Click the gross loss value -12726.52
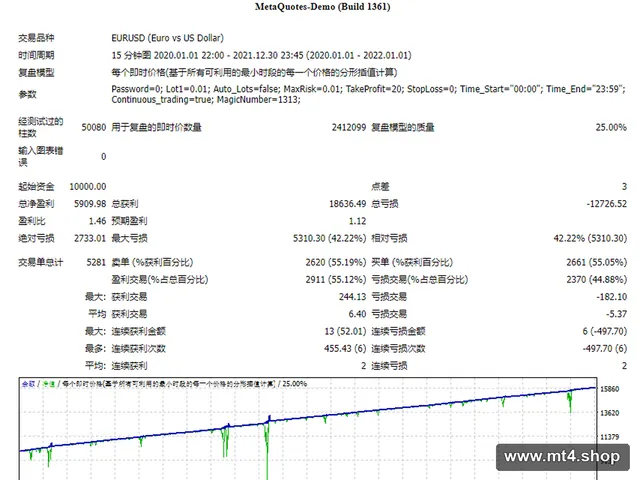This screenshot has width=640, height=480. pyautogui.click(x=607, y=204)
